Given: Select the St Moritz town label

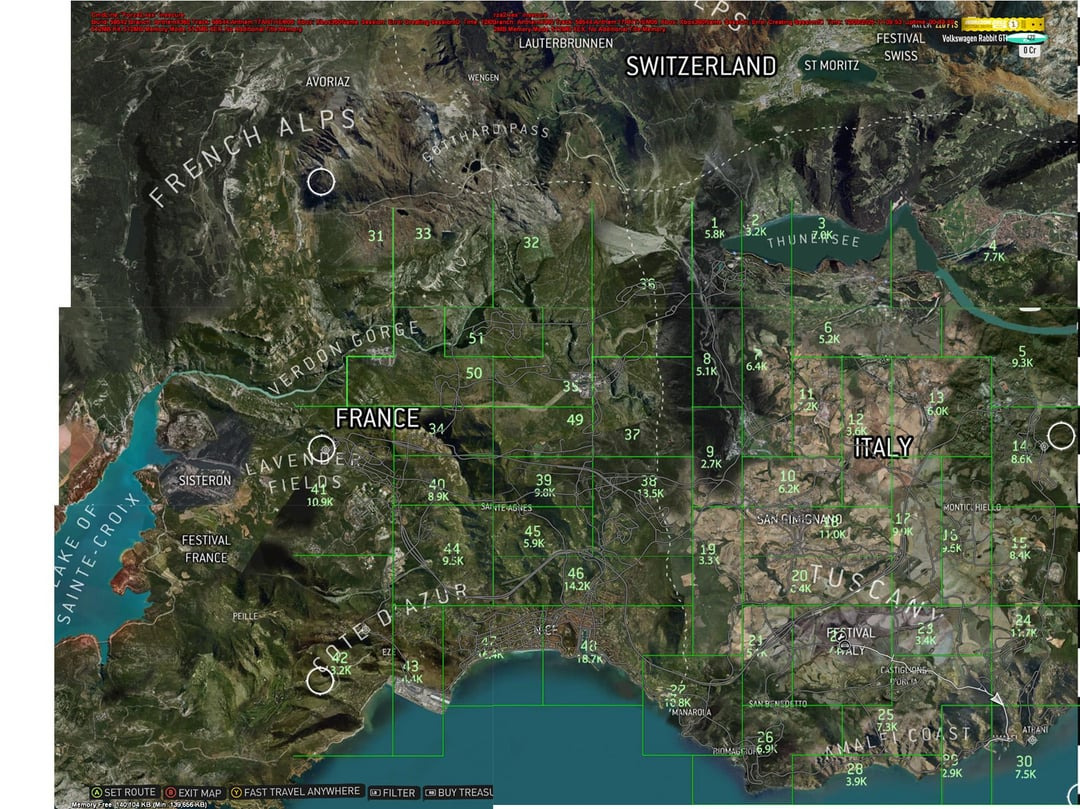Looking at the screenshot, I should tap(831, 65).
